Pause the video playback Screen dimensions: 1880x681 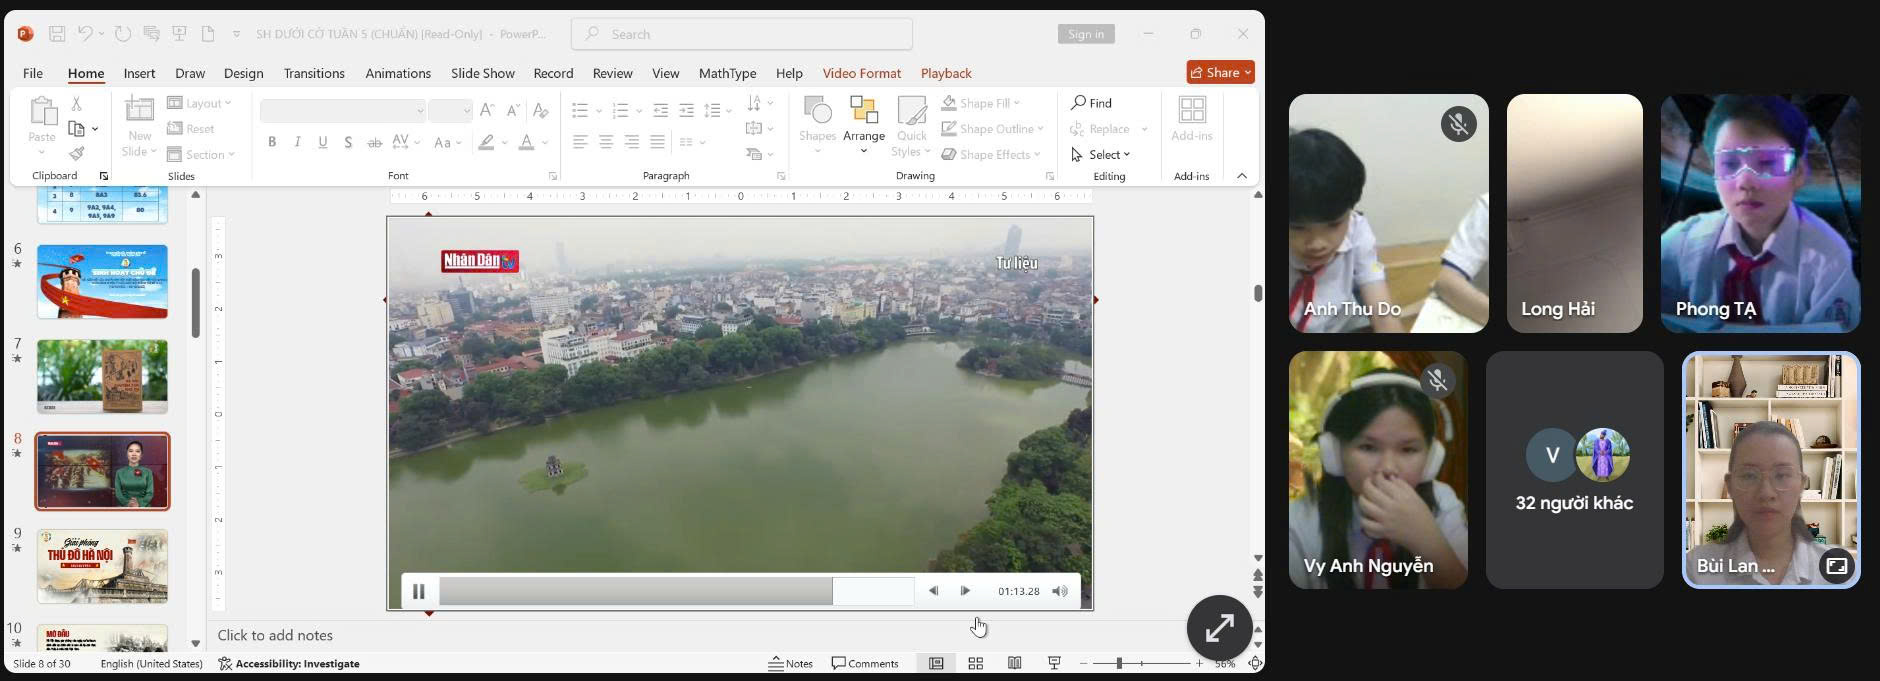point(418,591)
